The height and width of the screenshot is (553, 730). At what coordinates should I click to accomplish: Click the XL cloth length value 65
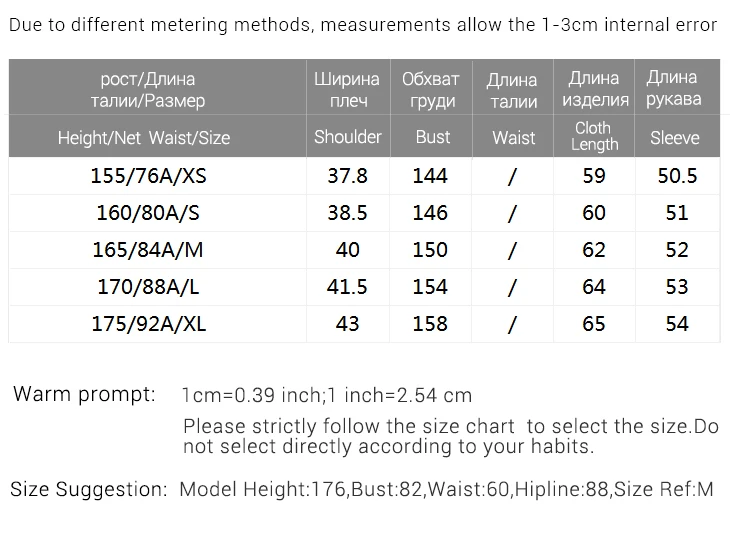(594, 324)
